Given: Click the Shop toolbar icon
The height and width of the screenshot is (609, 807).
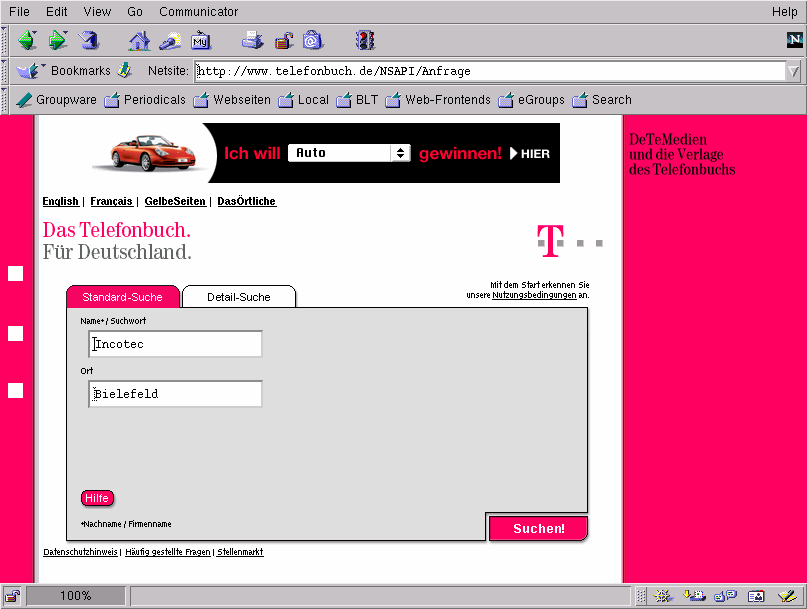Looking at the screenshot, I should [313, 40].
